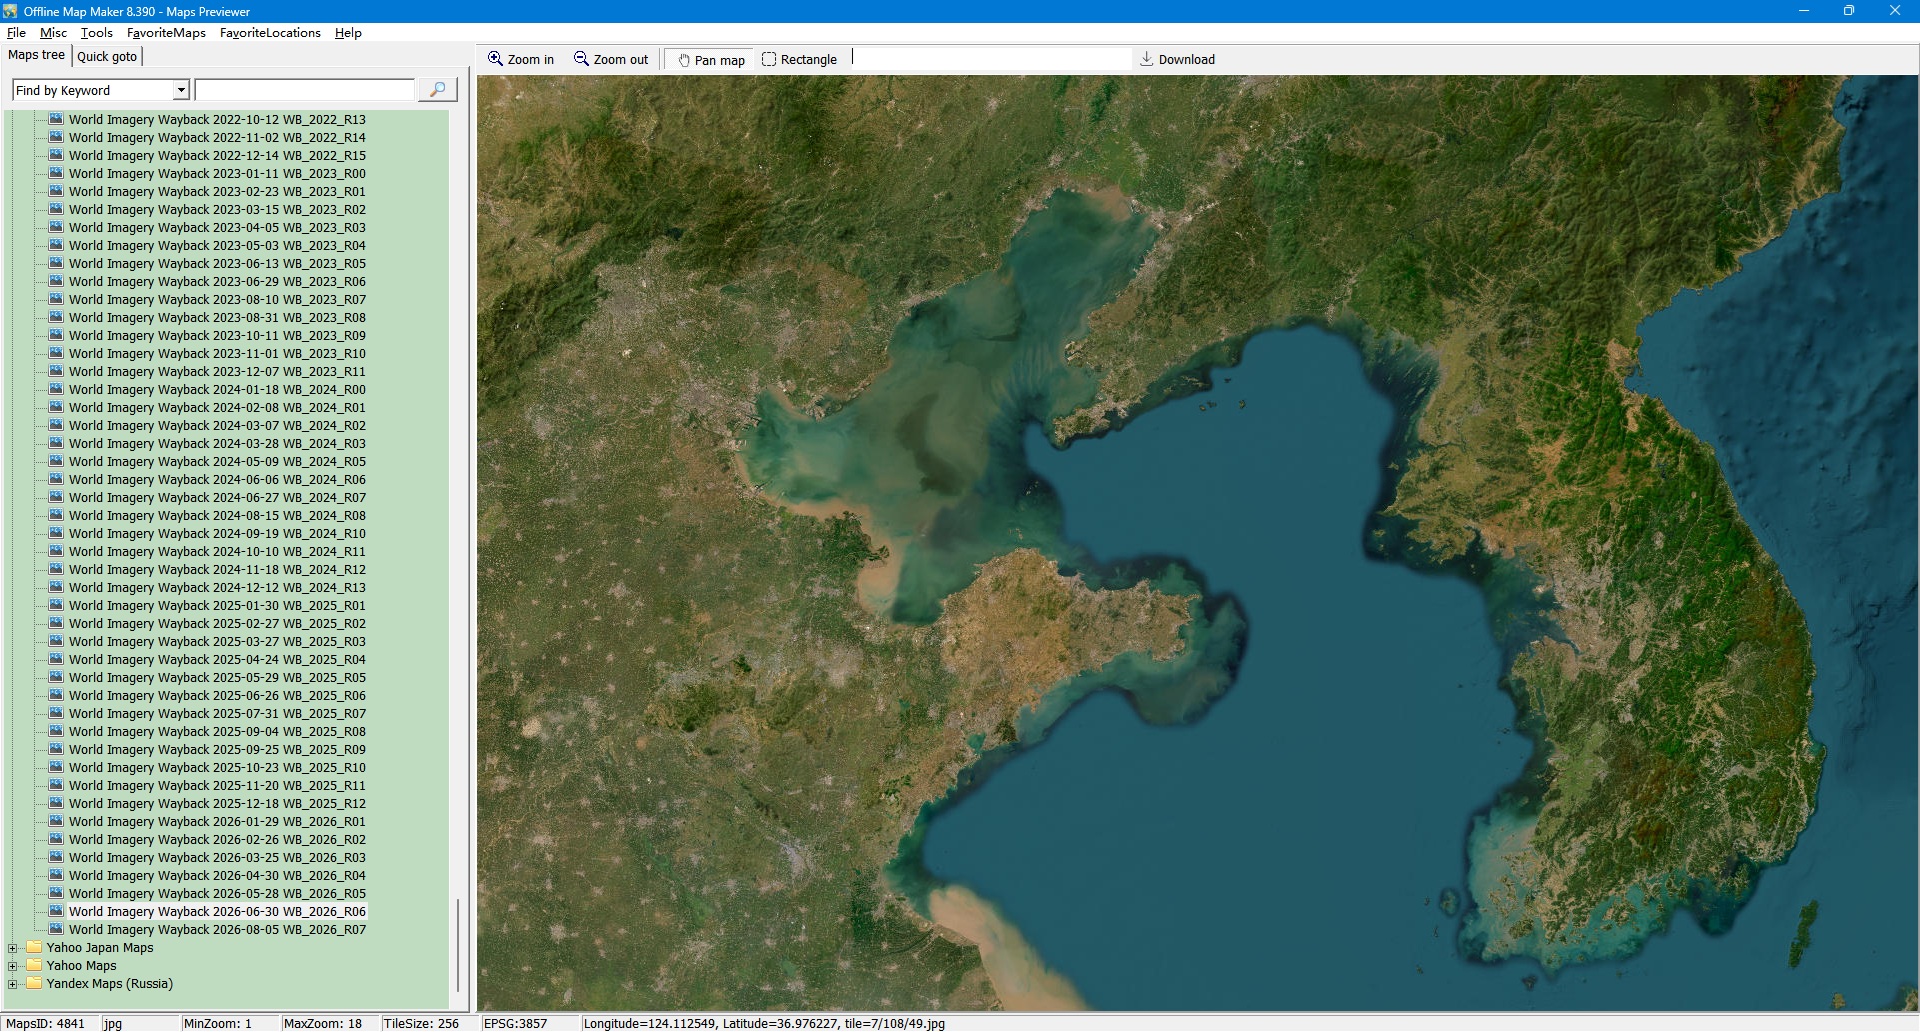1920x1032 pixels.
Task: Switch to the Quick goto tab
Action: [107, 56]
